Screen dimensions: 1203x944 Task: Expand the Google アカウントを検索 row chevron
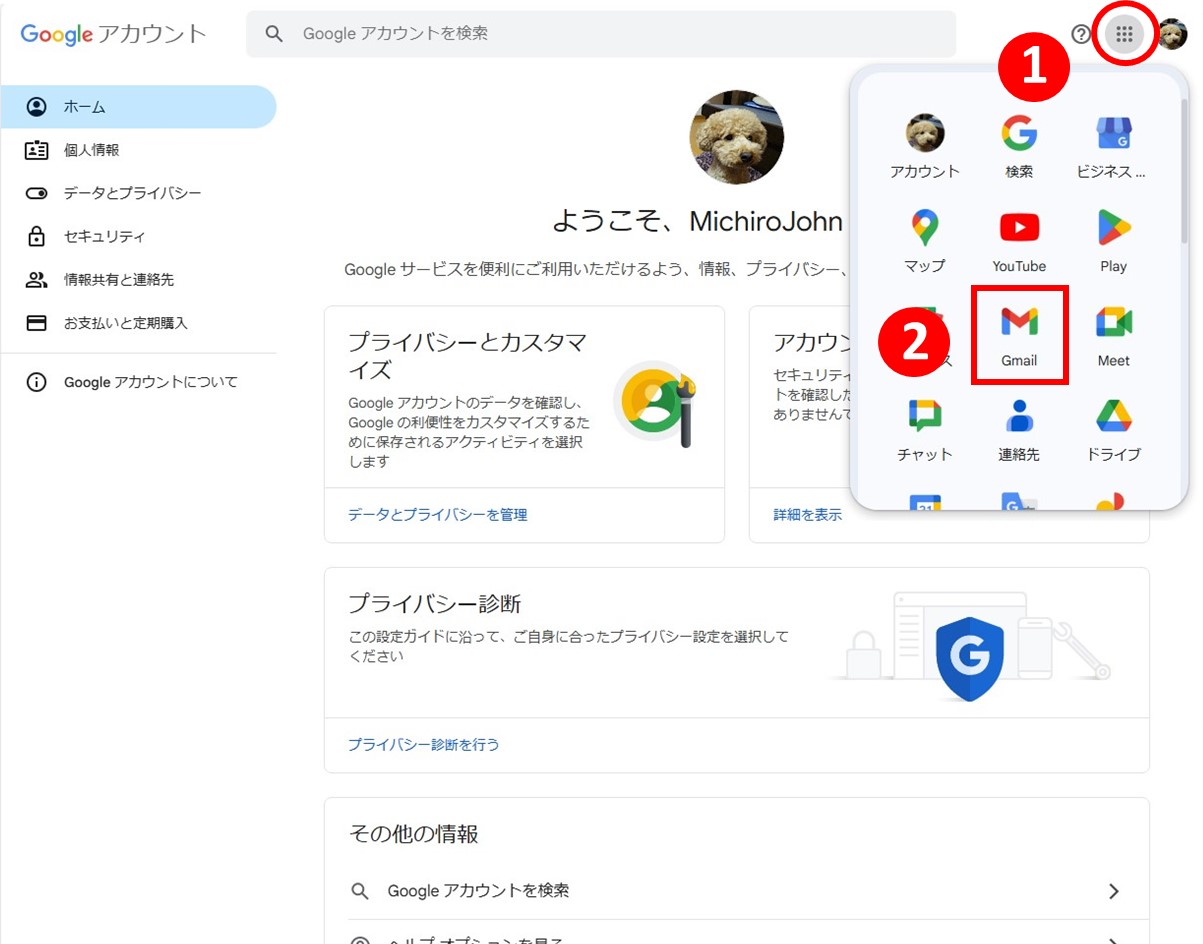1114,891
